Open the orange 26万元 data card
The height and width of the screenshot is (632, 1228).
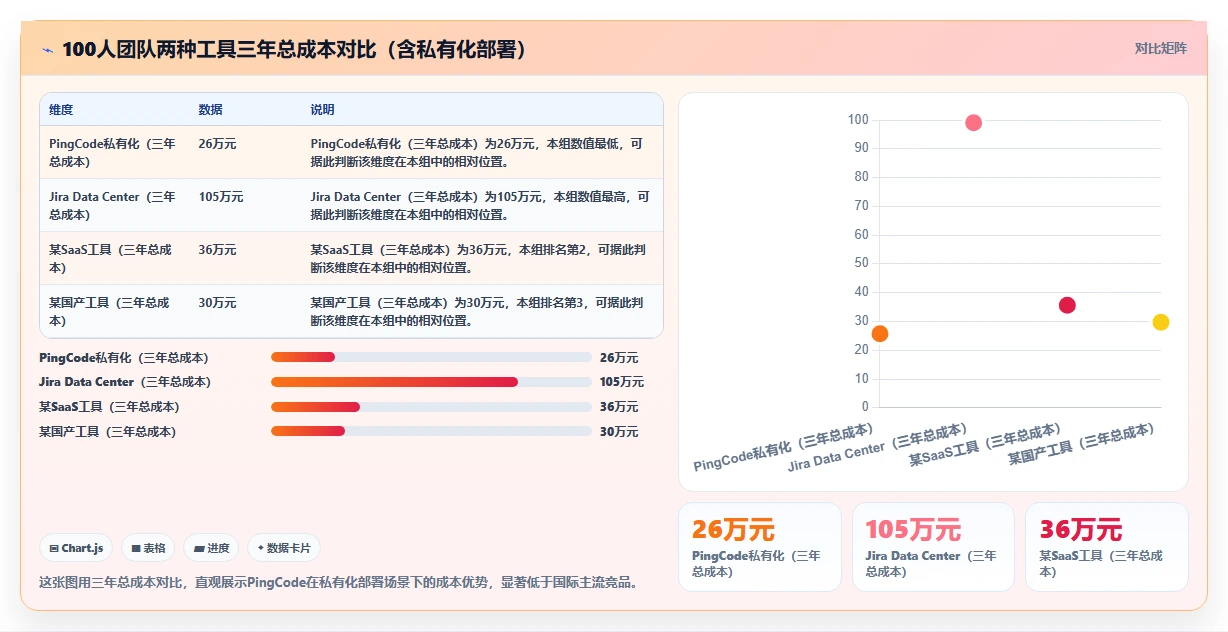click(x=760, y=547)
